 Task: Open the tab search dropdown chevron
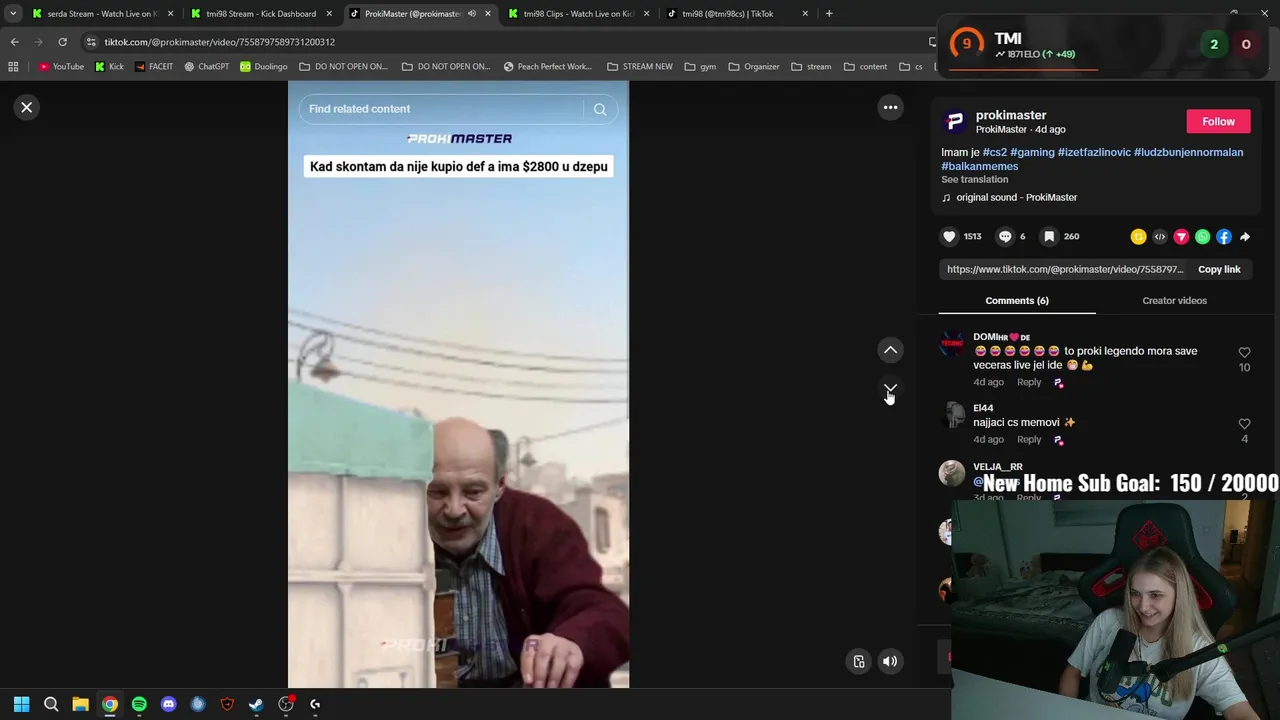point(12,14)
